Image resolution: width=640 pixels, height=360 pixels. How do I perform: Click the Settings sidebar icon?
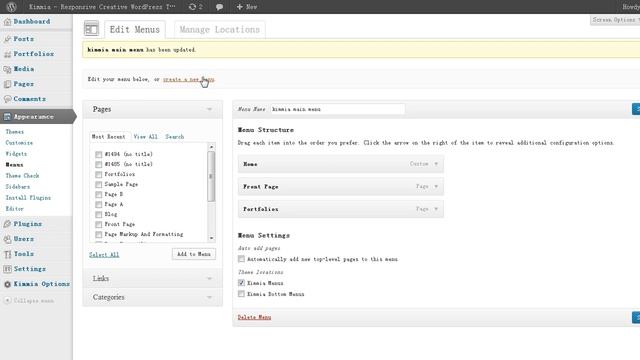(7, 269)
